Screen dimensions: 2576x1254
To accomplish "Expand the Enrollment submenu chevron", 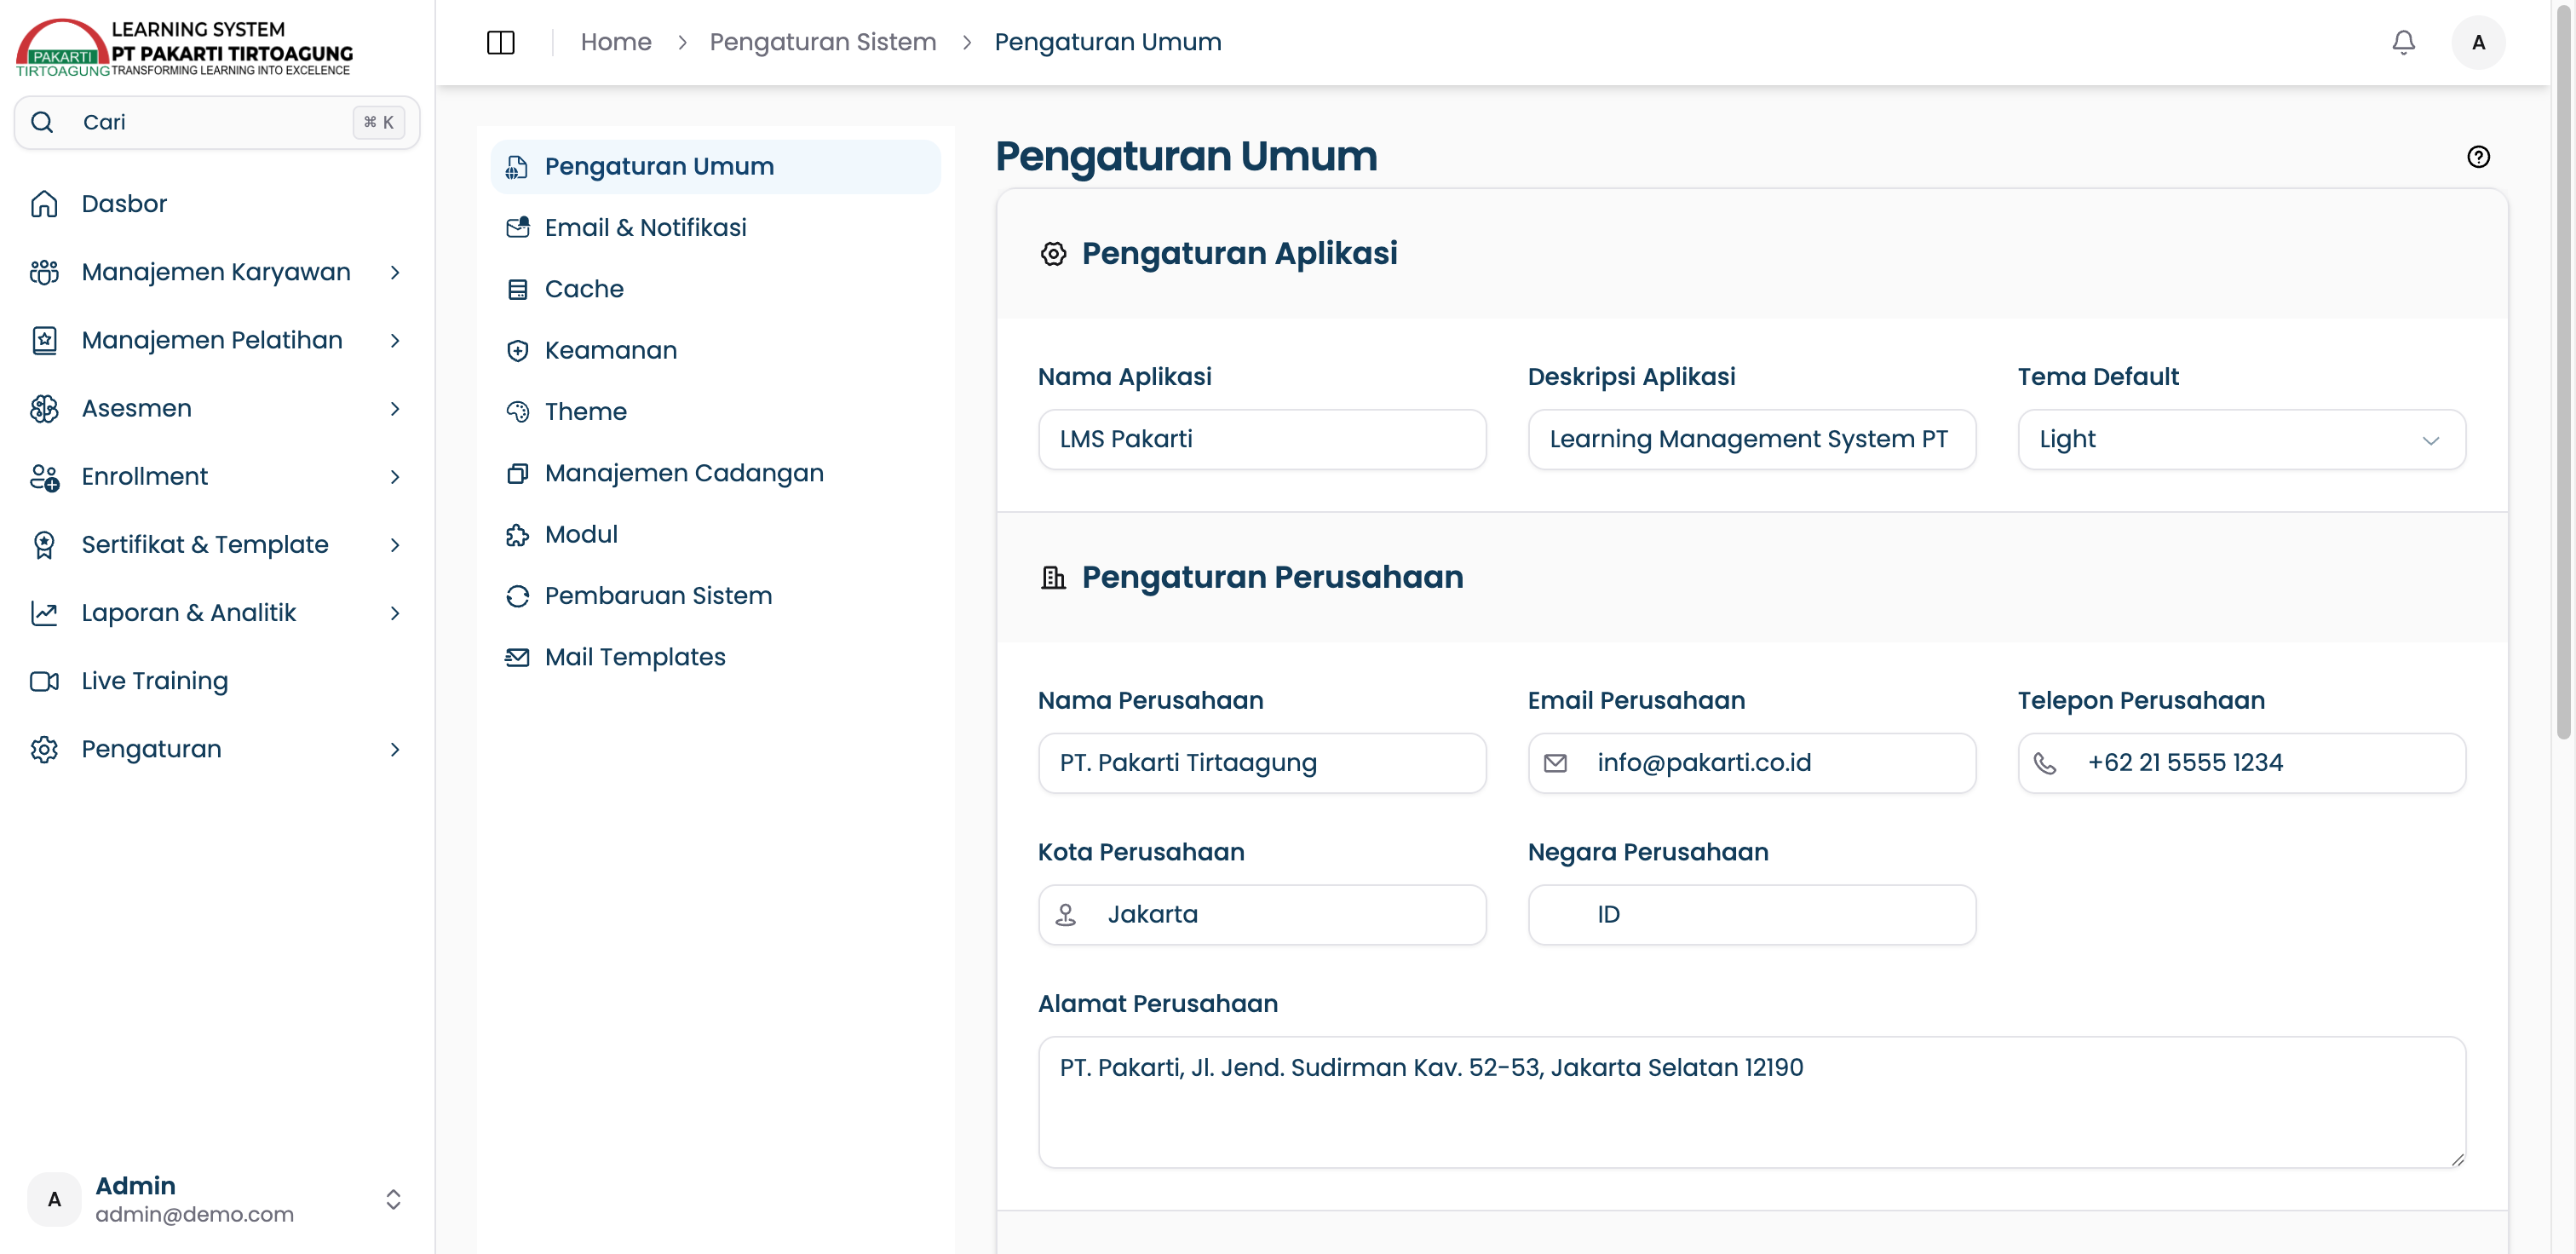I will coord(395,477).
